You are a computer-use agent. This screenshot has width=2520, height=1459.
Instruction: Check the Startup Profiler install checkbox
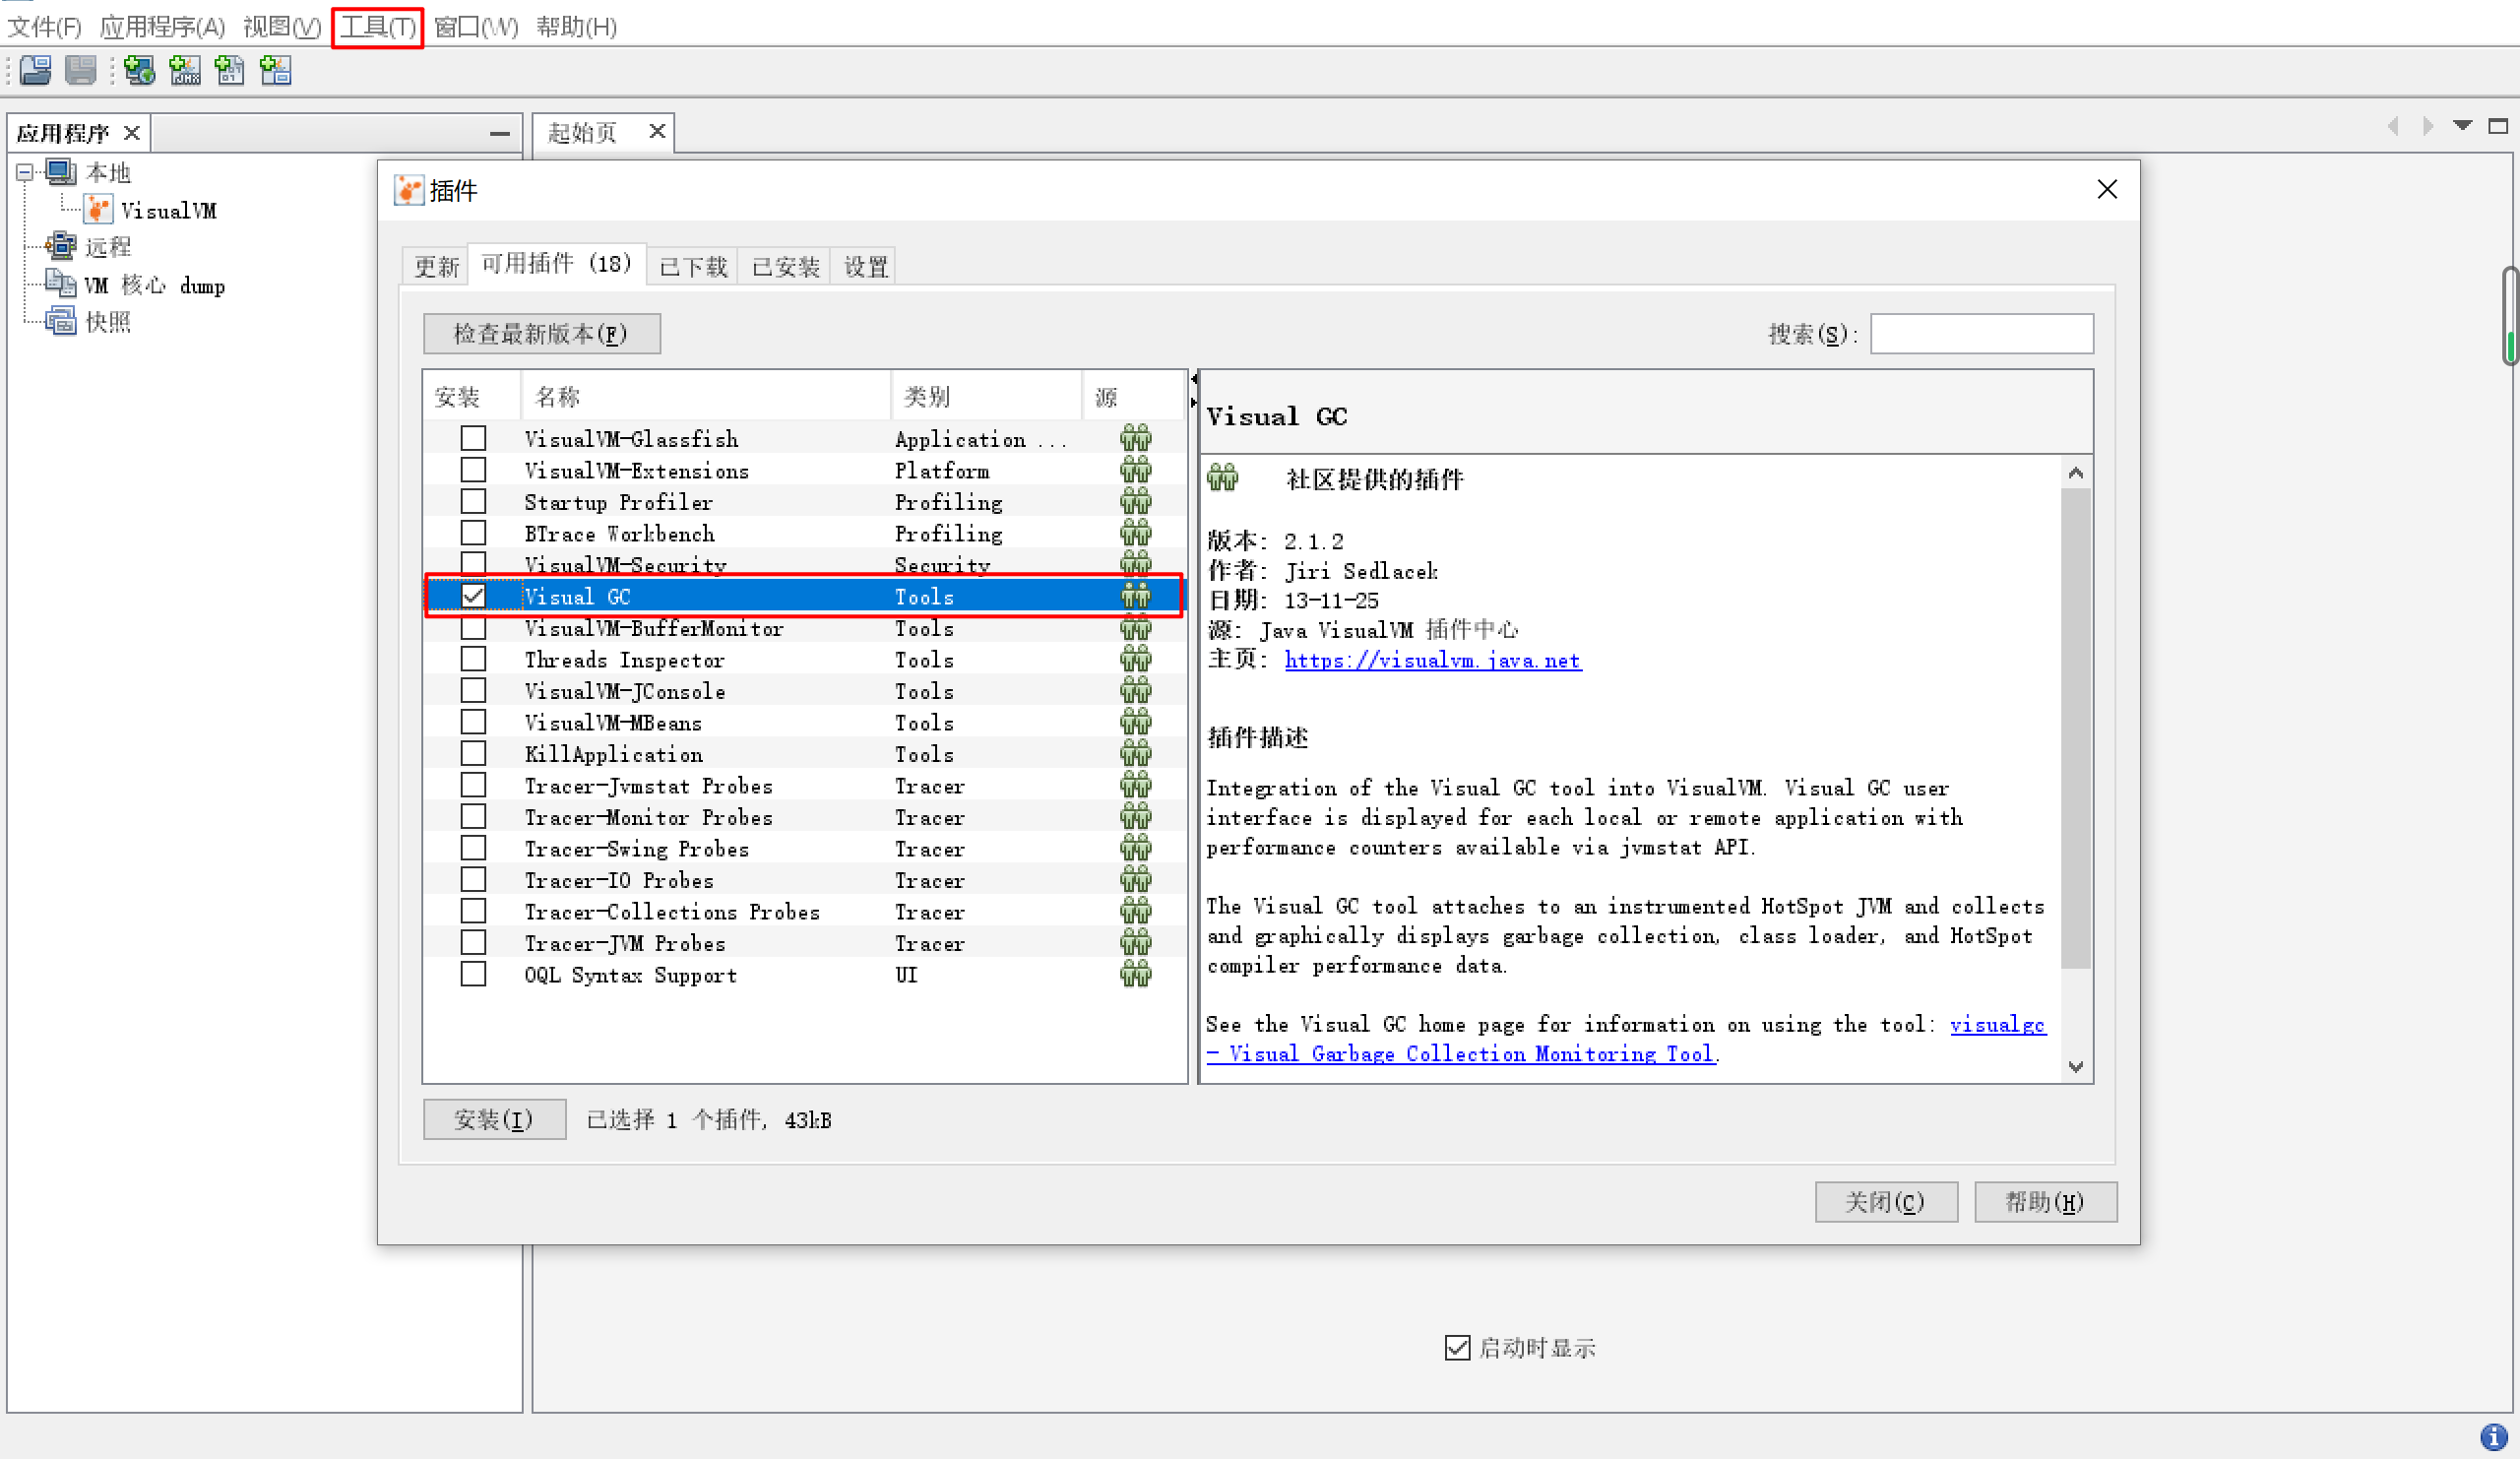click(x=473, y=501)
